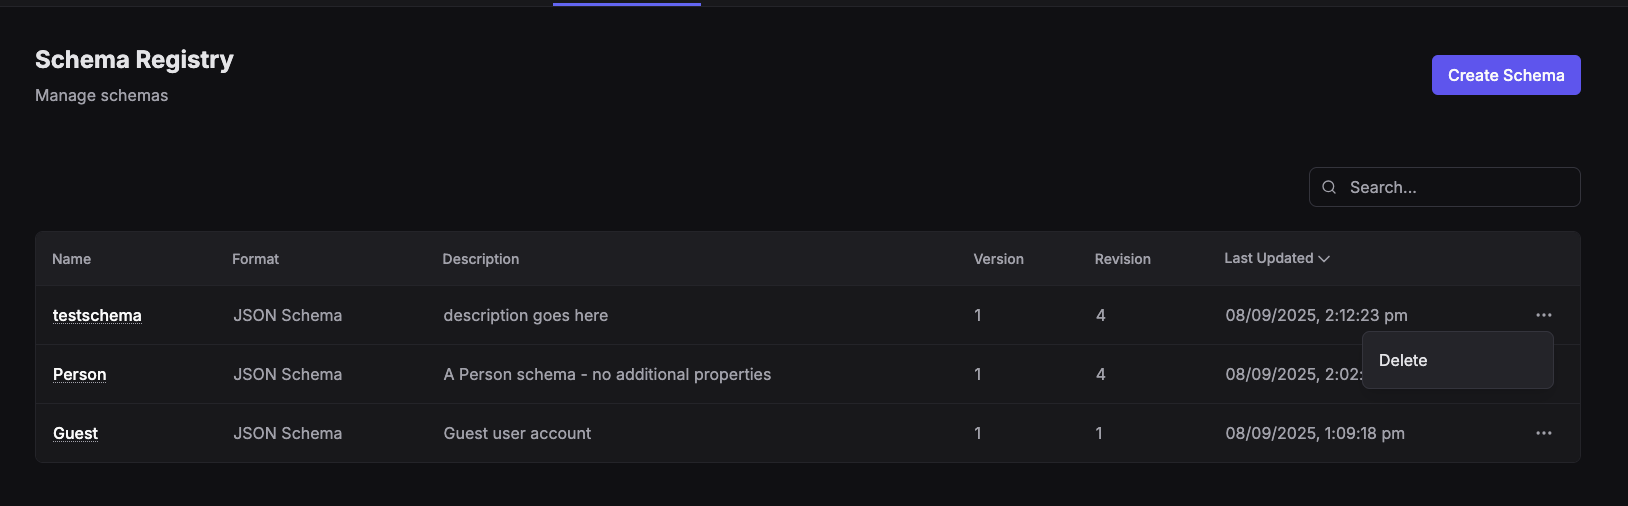1628x506 pixels.
Task: Select the active tab indicator at top
Action: [x=627, y=4]
